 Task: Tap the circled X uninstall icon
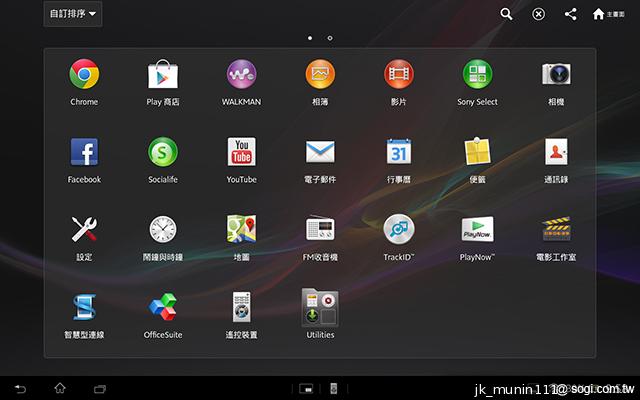(x=539, y=14)
